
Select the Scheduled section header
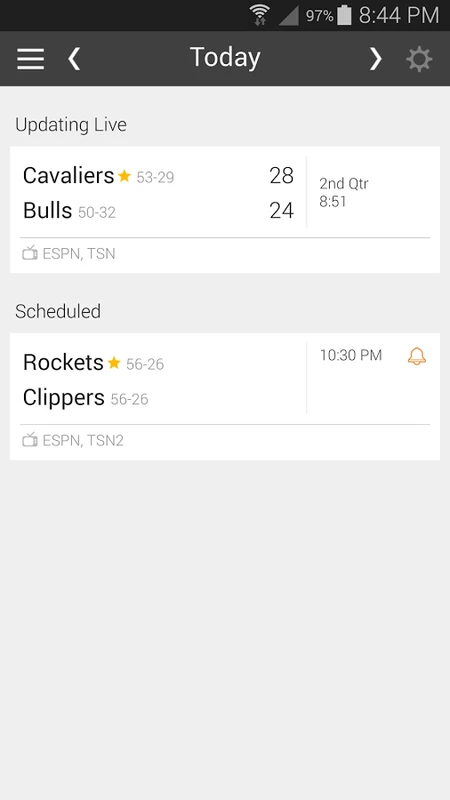click(58, 311)
